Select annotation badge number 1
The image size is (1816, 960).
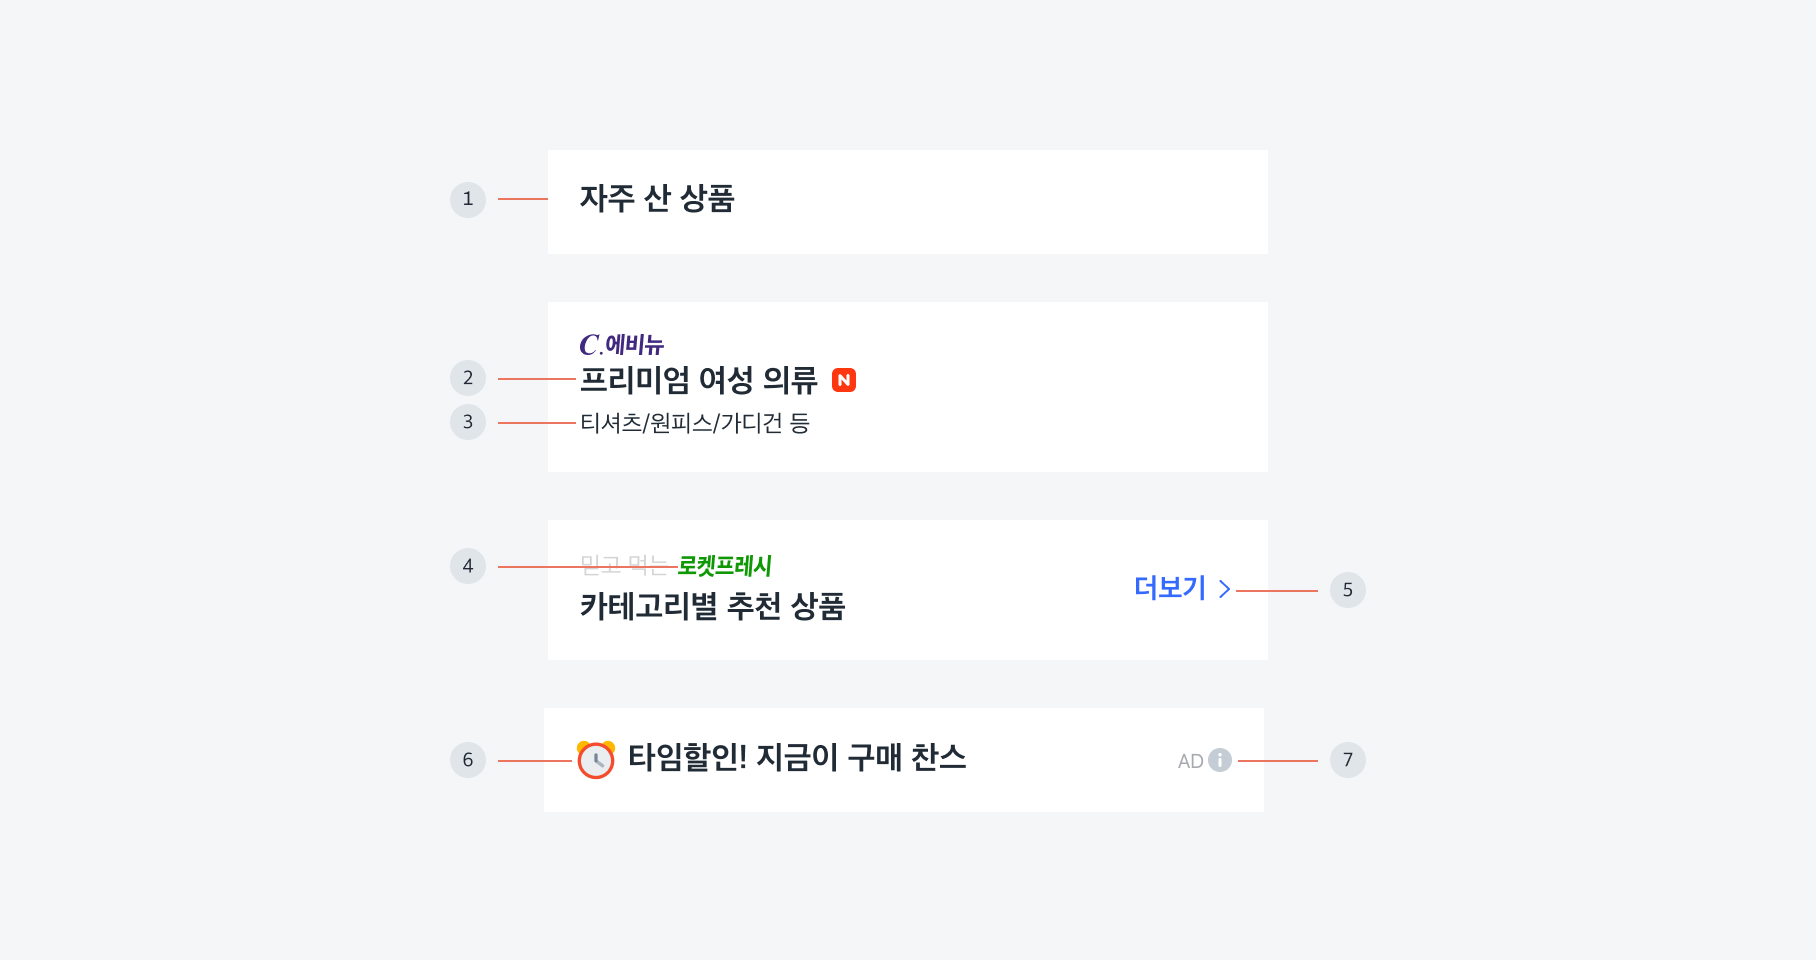coord(468,199)
